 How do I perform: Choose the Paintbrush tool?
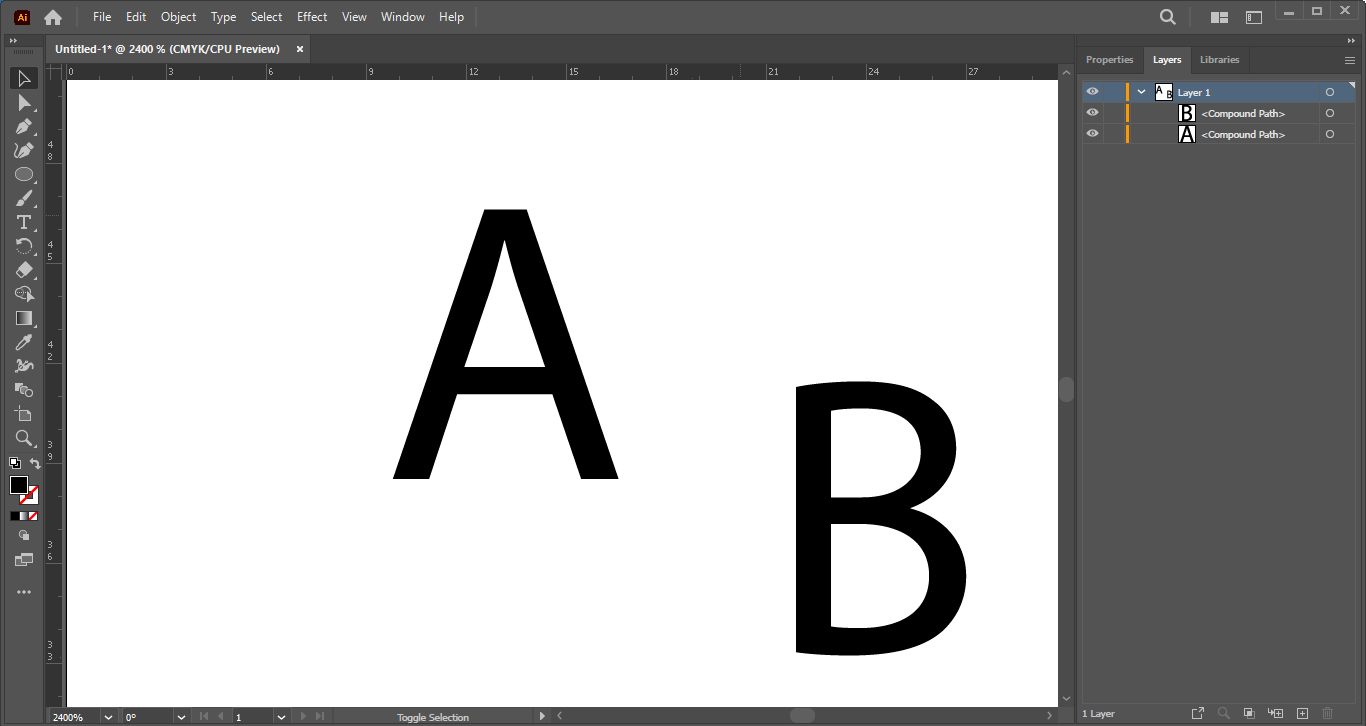[24, 198]
